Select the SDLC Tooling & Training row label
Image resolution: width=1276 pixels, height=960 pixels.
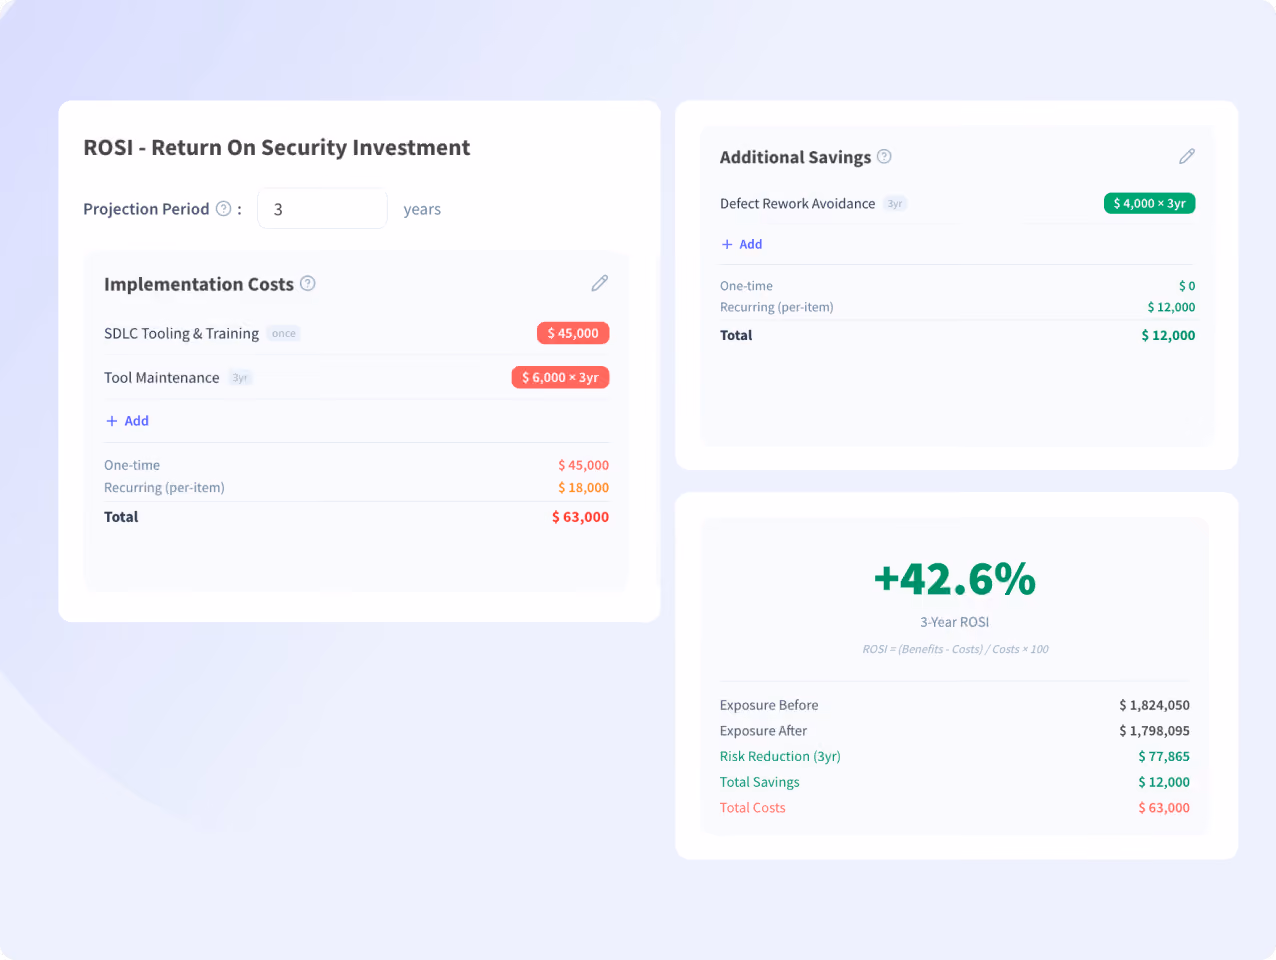(x=181, y=333)
